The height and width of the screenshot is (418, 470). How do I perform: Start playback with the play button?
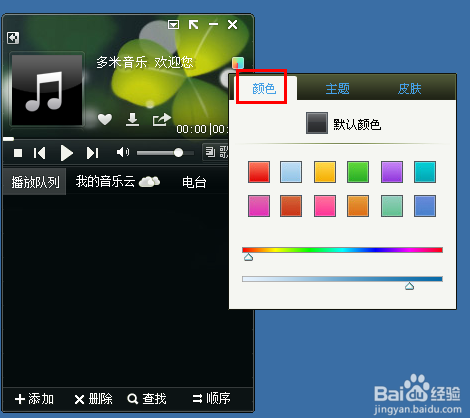point(67,153)
